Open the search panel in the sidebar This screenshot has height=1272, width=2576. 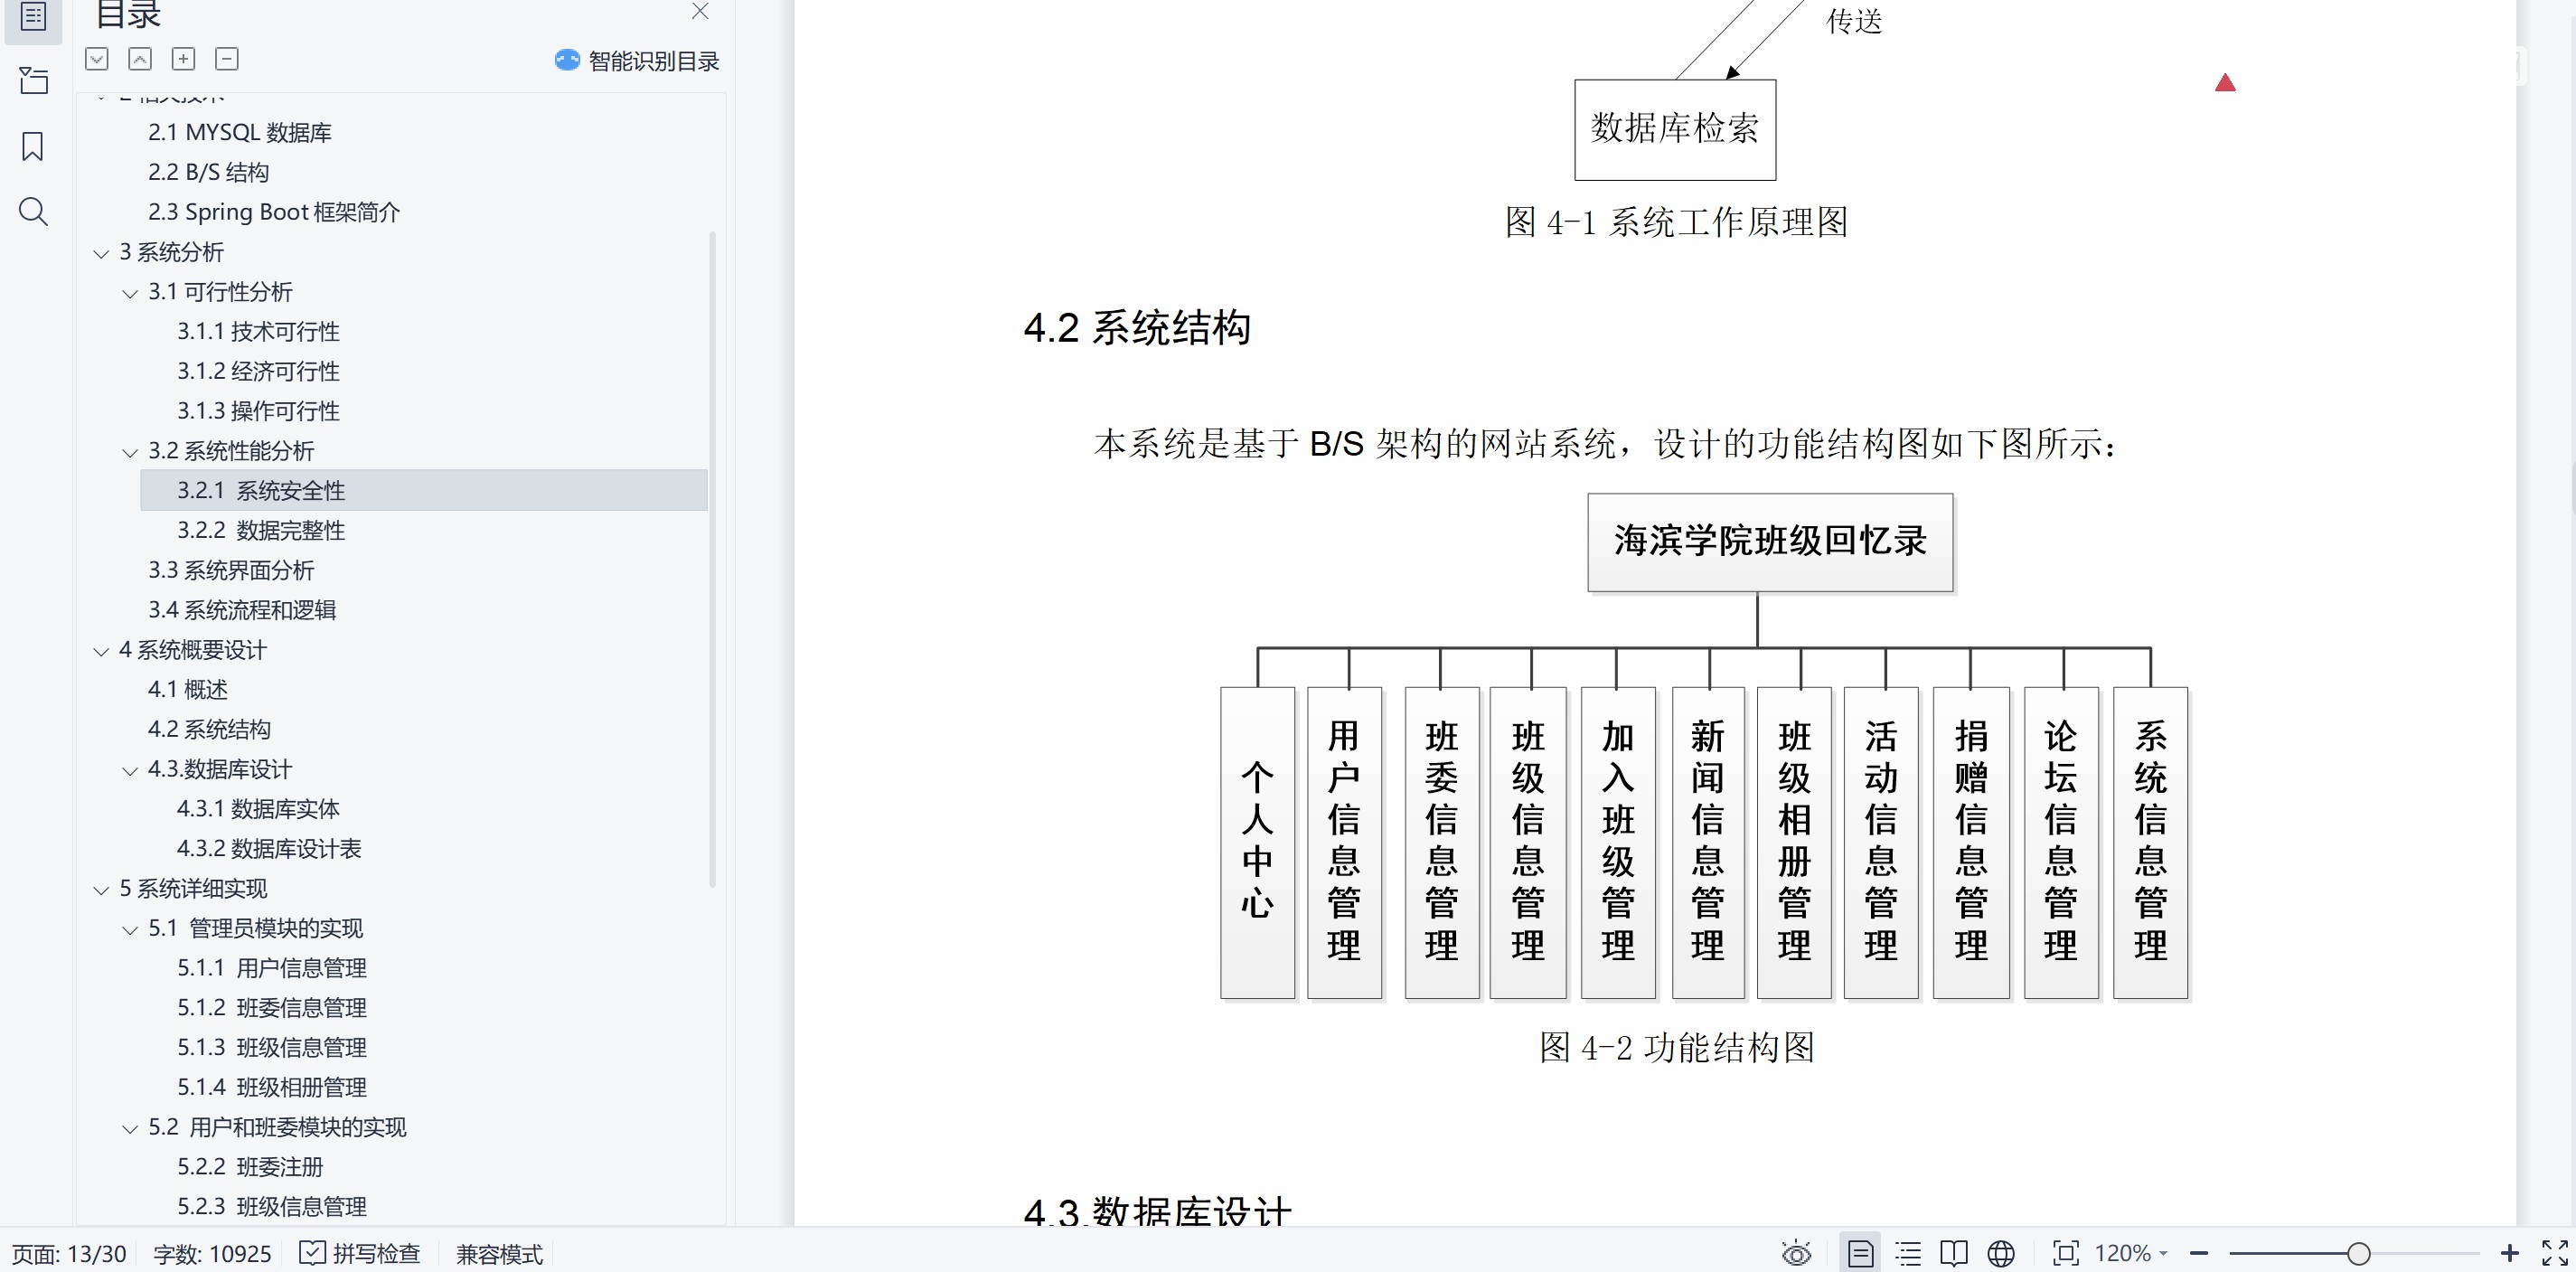[33, 212]
